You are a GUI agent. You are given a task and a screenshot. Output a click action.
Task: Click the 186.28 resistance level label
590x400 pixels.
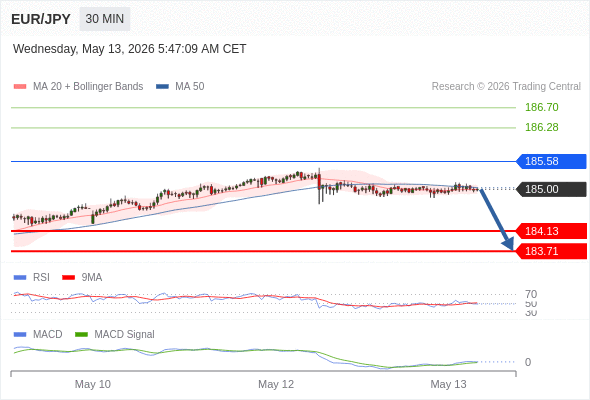click(x=541, y=127)
